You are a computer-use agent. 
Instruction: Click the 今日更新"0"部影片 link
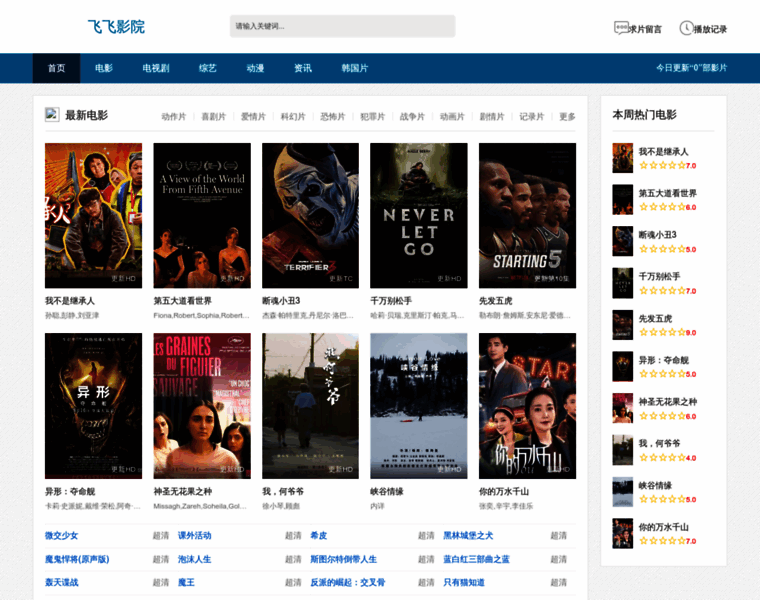point(691,68)
